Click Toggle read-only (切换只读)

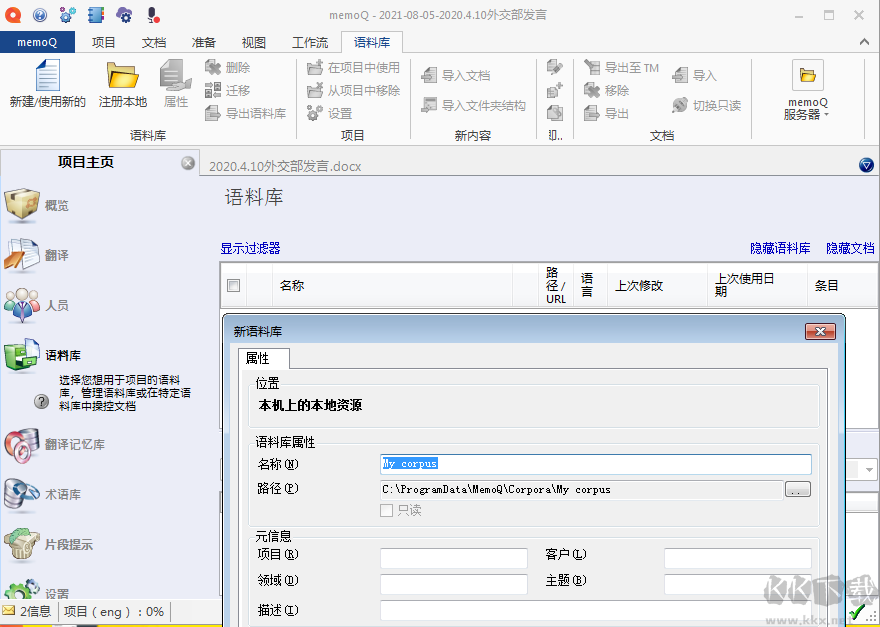(x=706, y=105)
